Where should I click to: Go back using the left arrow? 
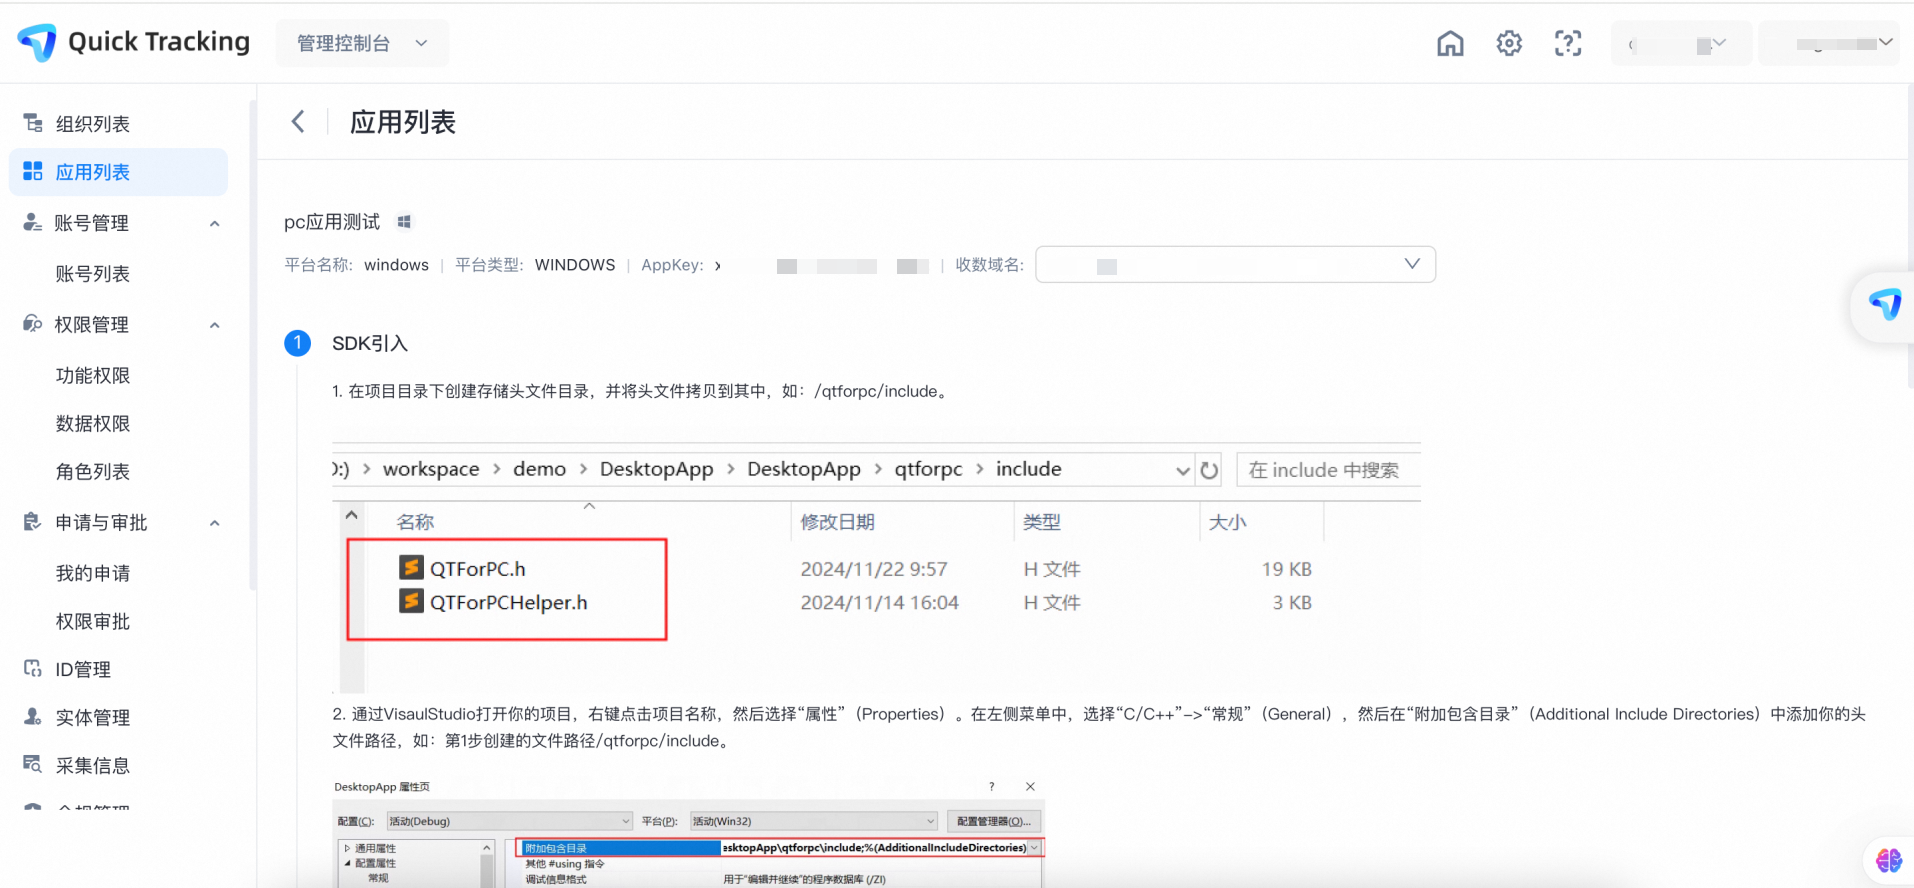(x=298, y=122)
